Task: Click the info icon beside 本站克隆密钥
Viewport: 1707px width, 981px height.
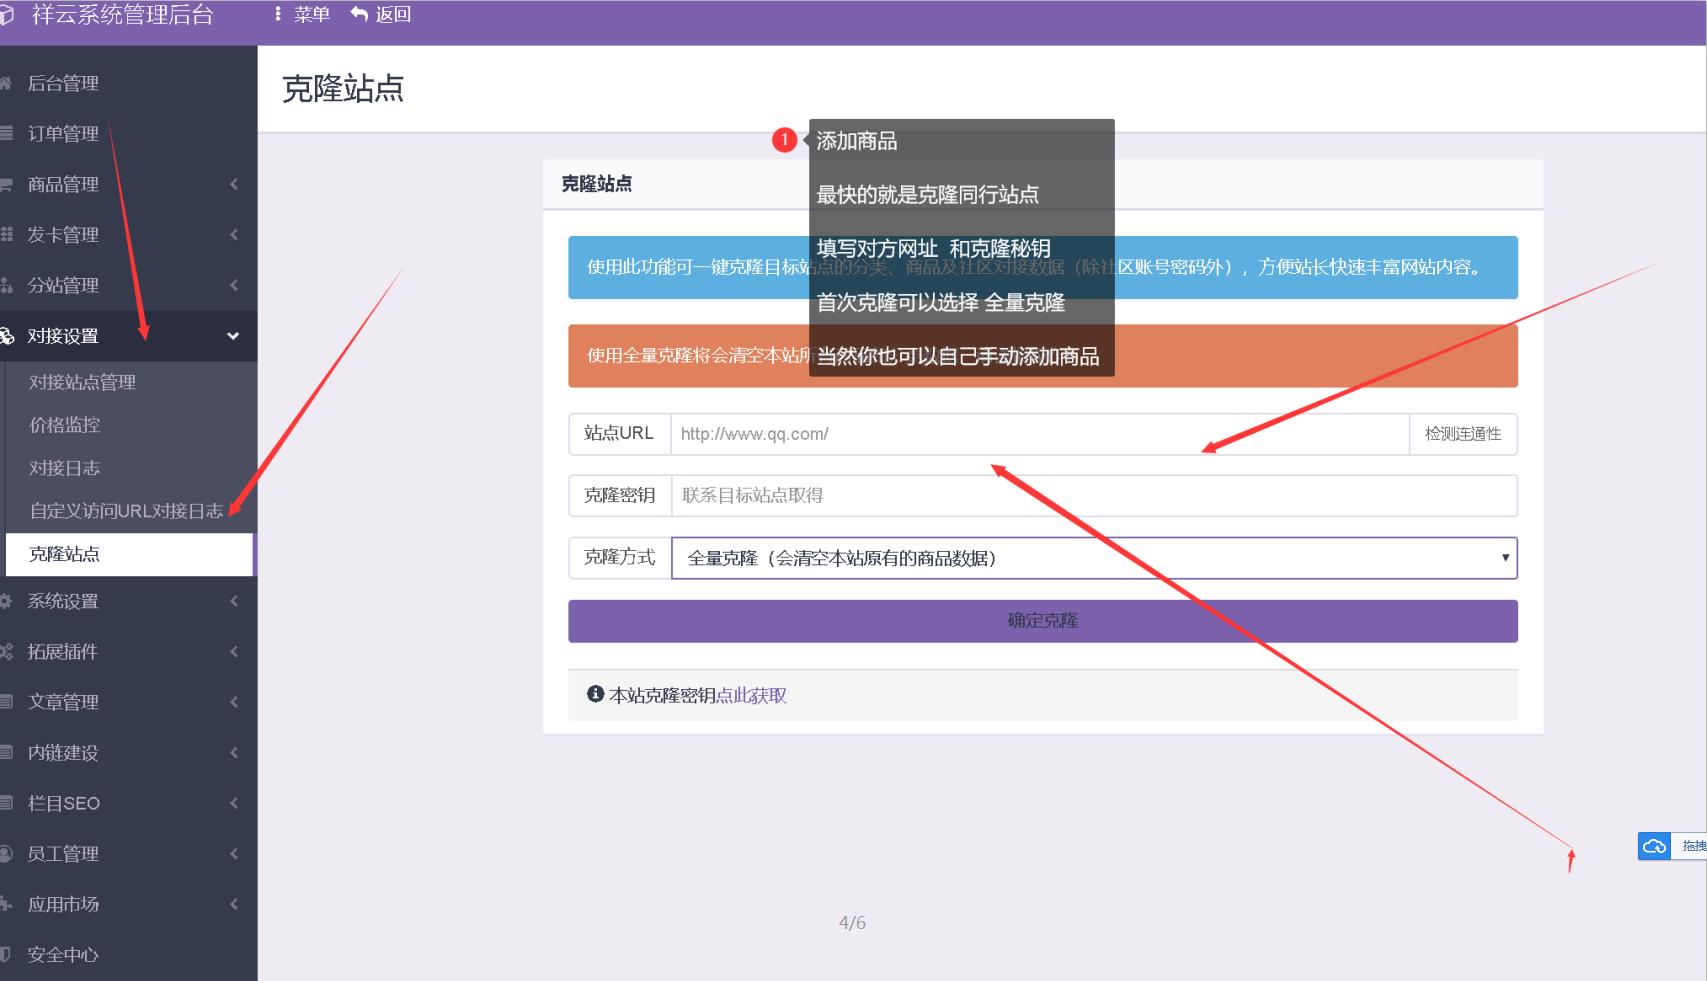Action: [x=595, y=694]
